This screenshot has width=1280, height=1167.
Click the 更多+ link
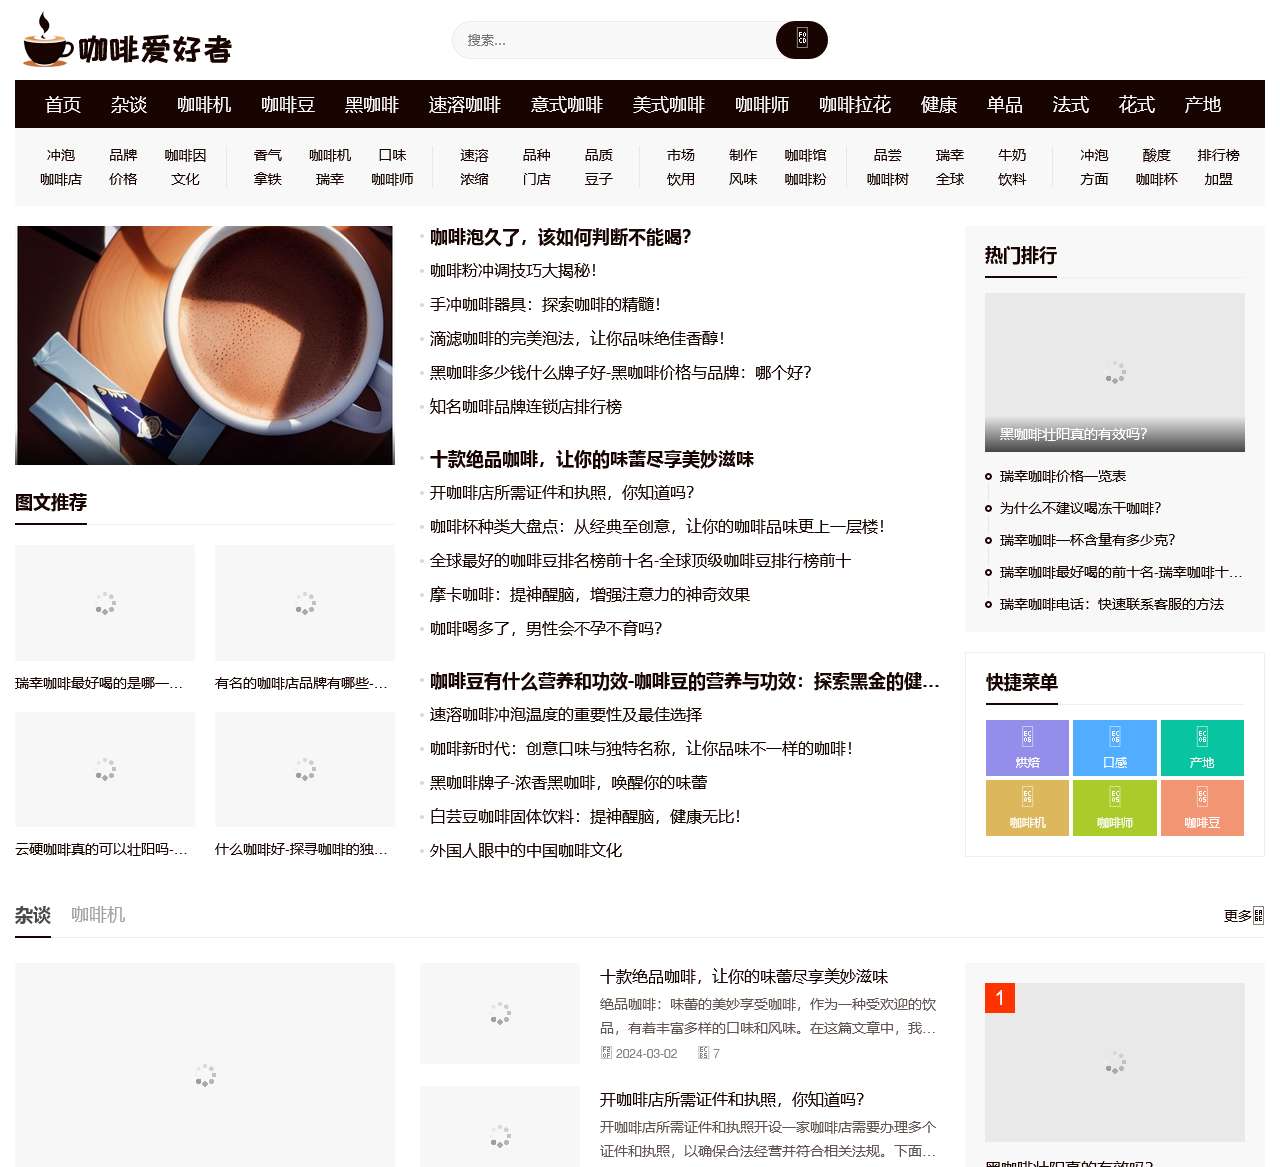click(x=1240, y=913)
